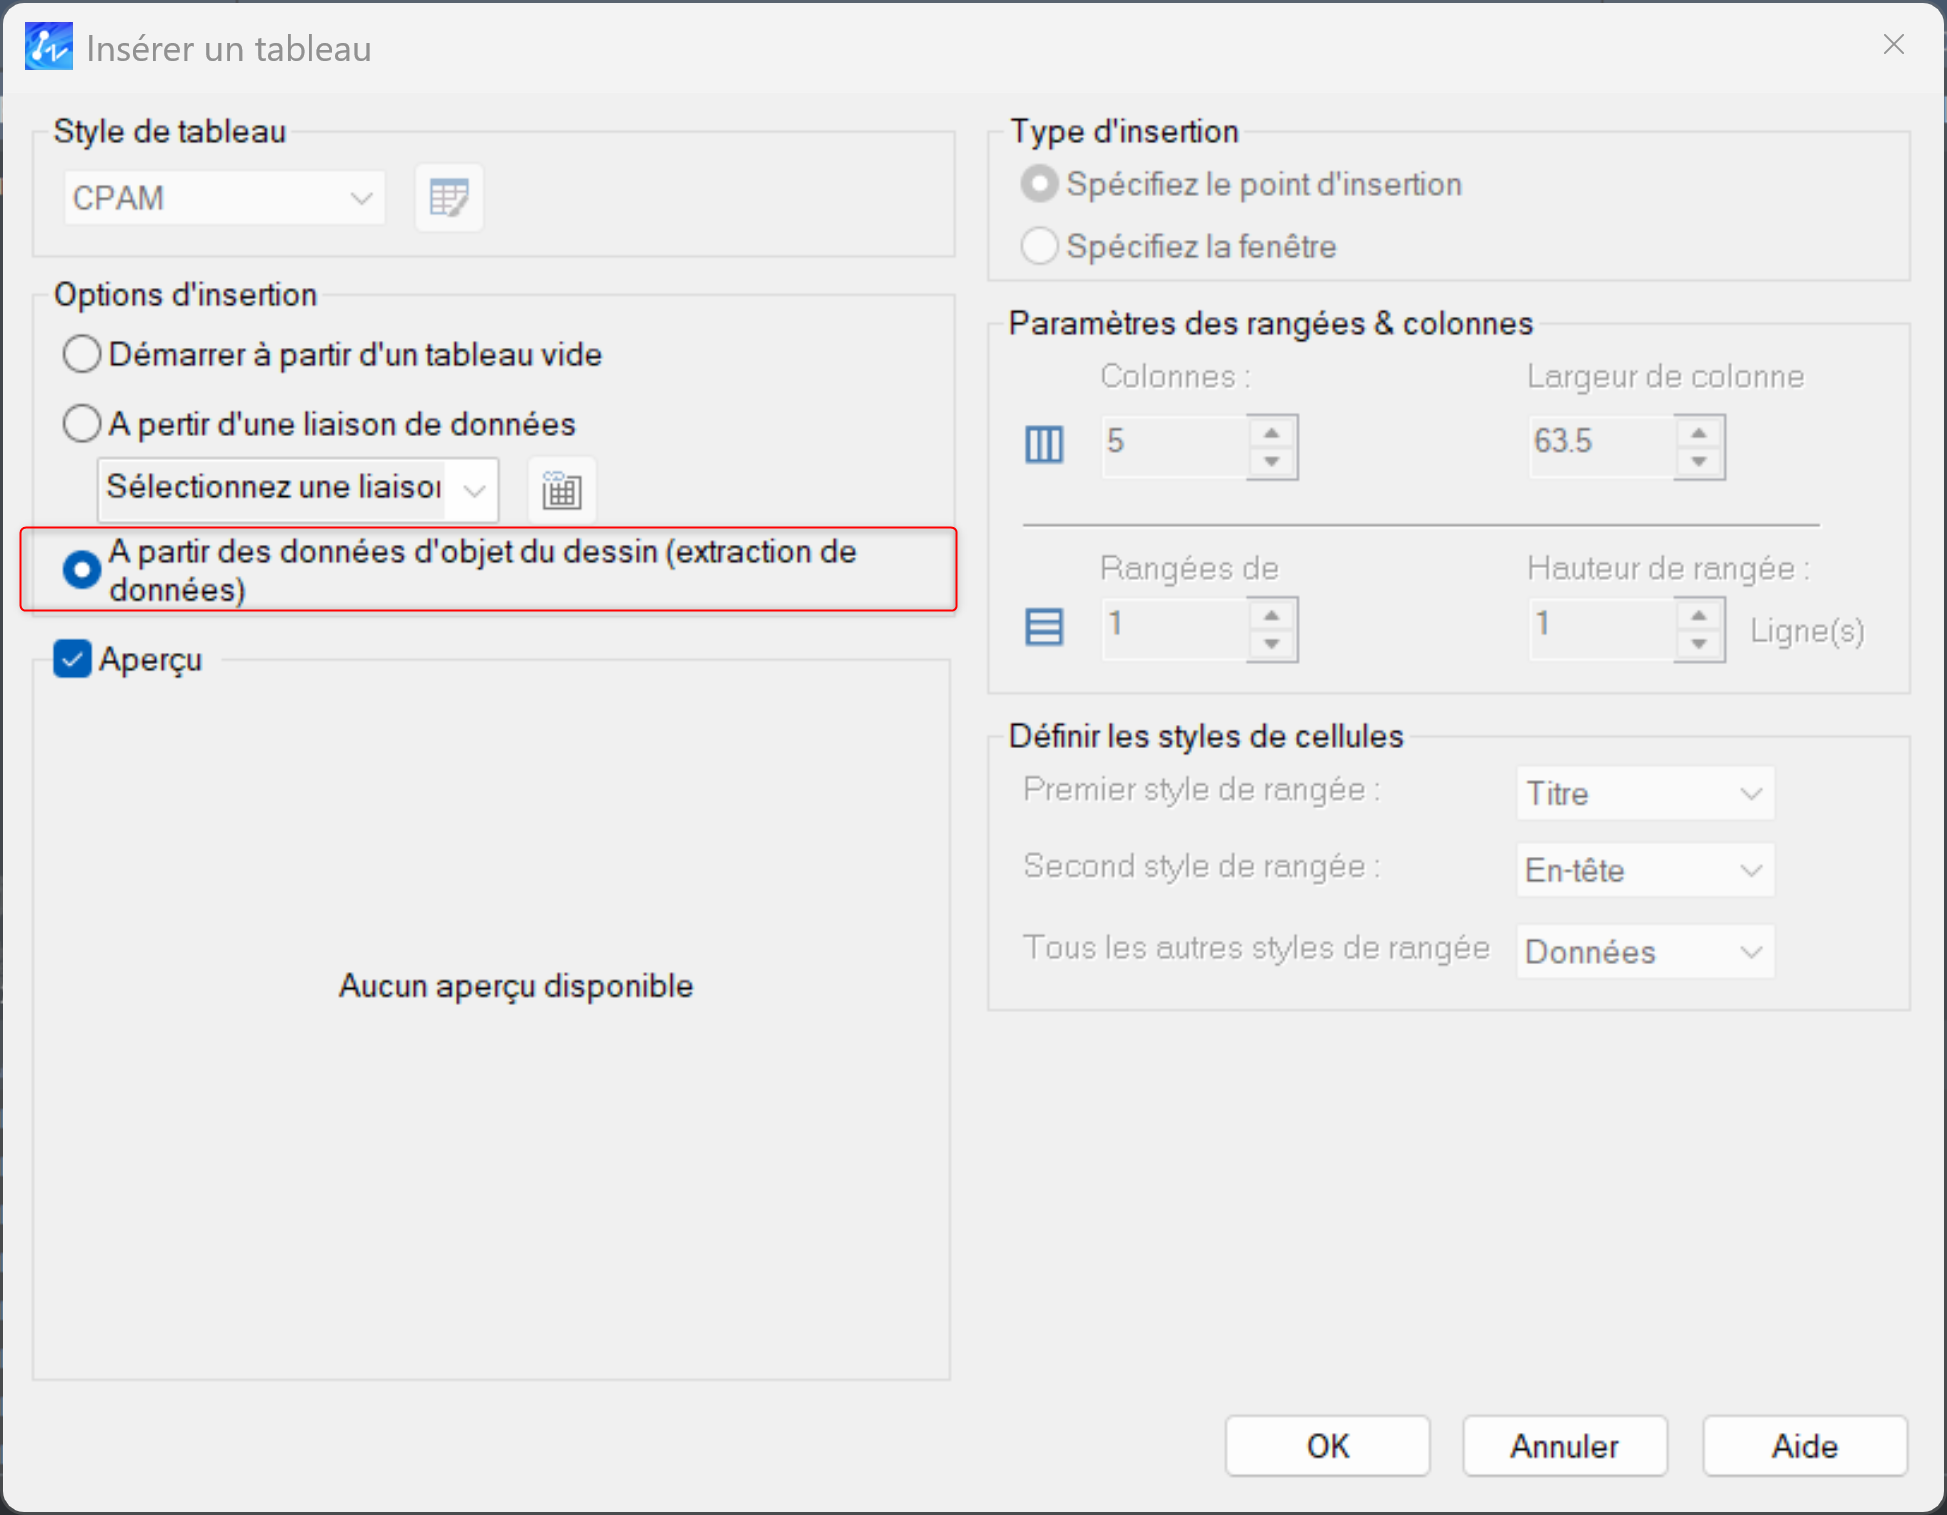1947x1515 pixels.
Task: Increase the Colonnes value with up arrow
Action: point(1271,433)
